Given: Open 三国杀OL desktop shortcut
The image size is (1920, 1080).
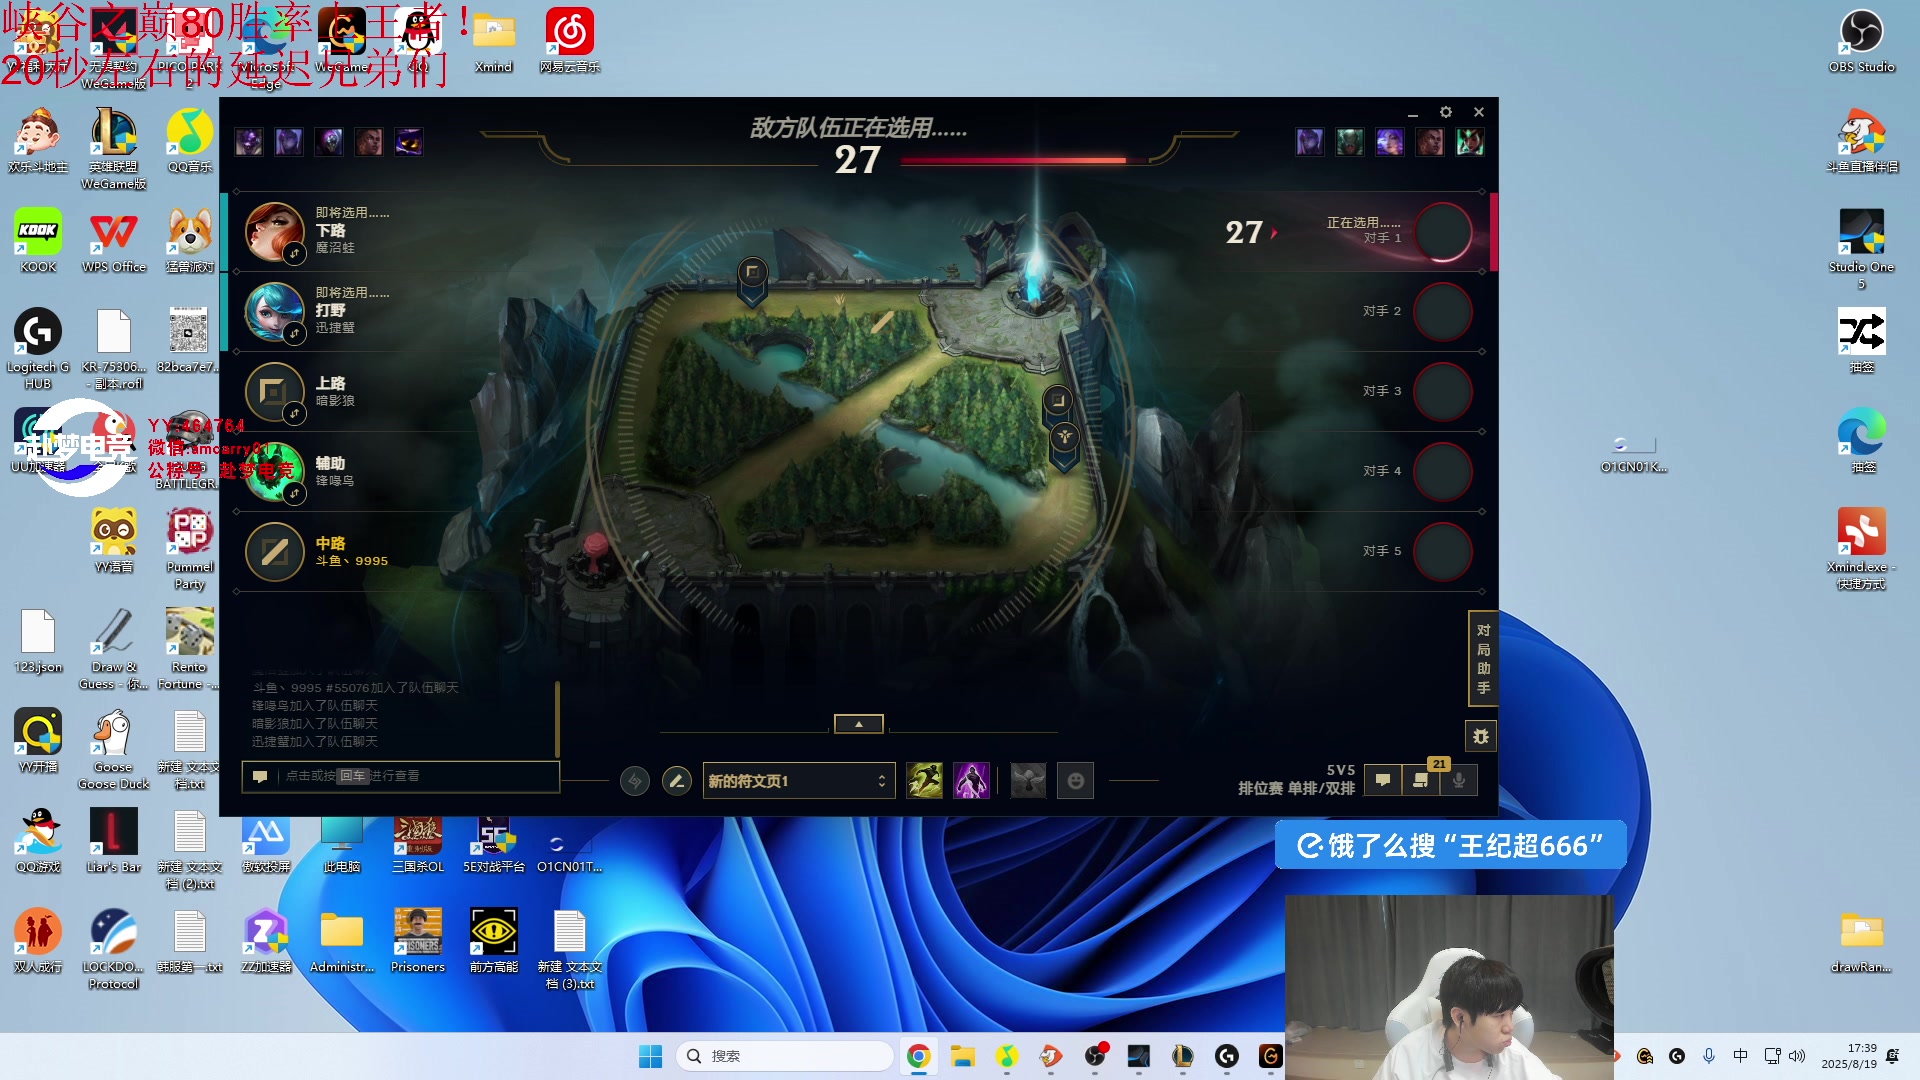Looking at the screenshot, I should tap(418, 846).
